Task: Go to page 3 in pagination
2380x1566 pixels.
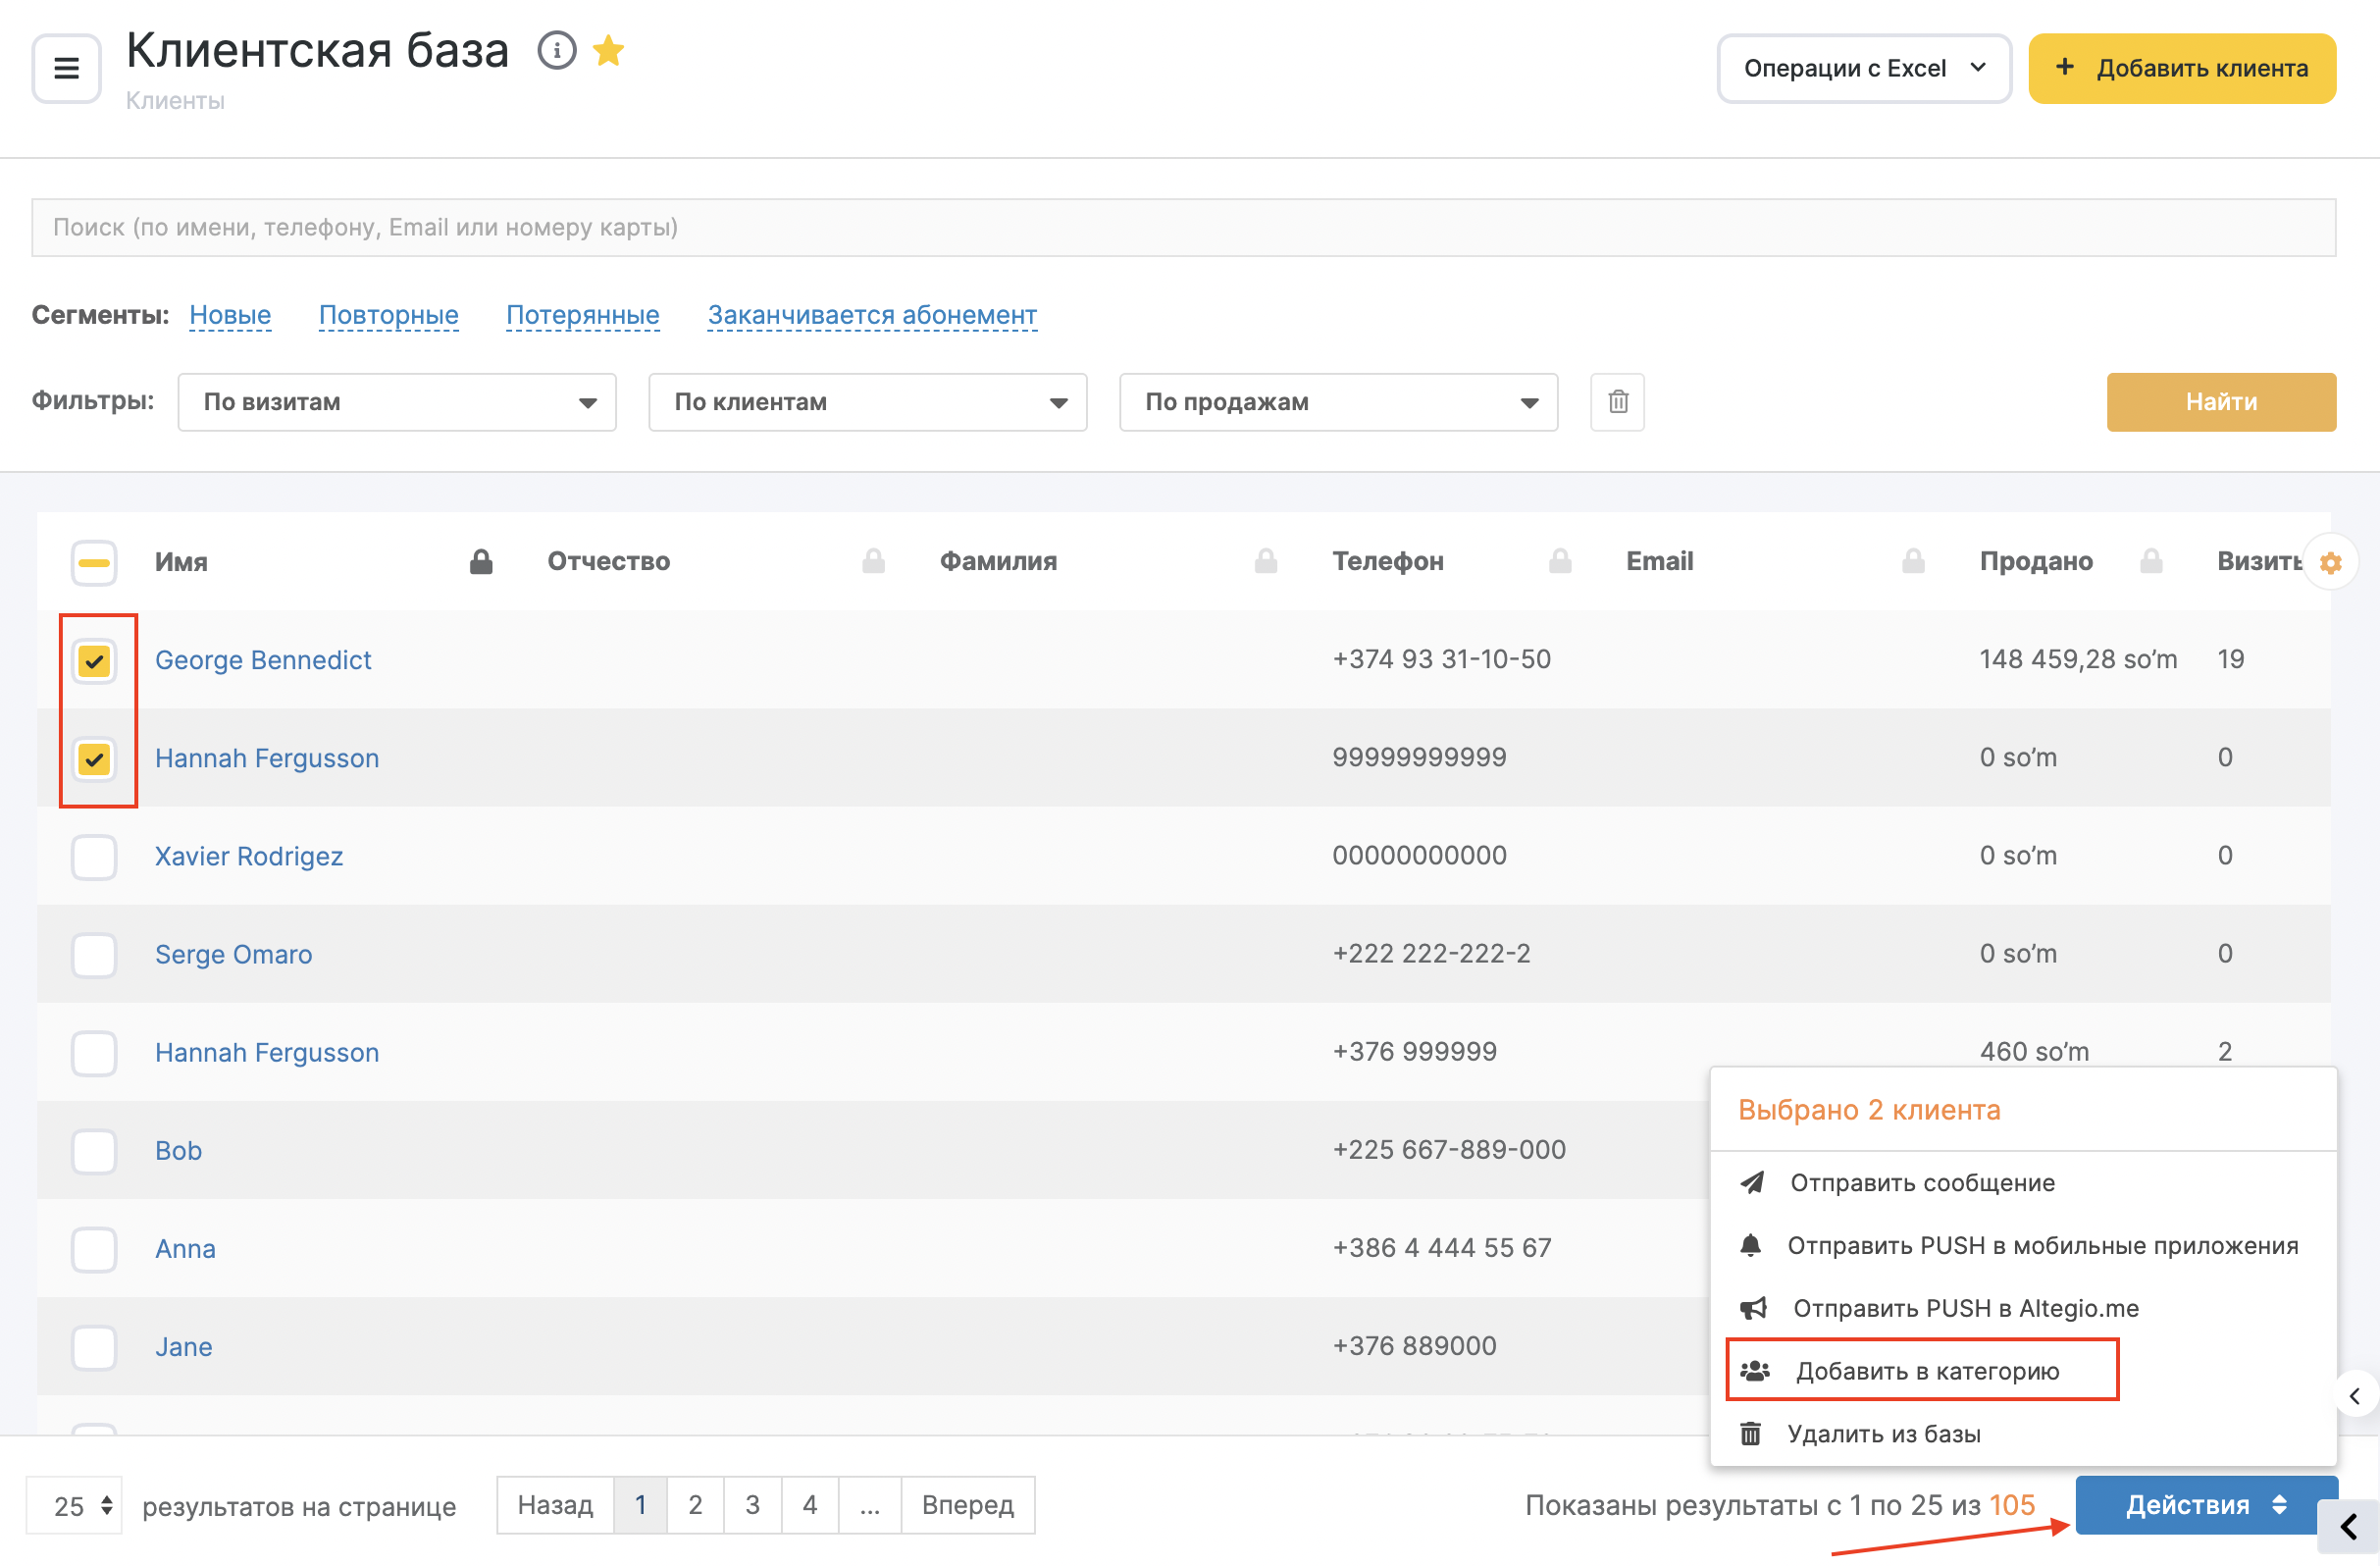Action: [752, 1505]
